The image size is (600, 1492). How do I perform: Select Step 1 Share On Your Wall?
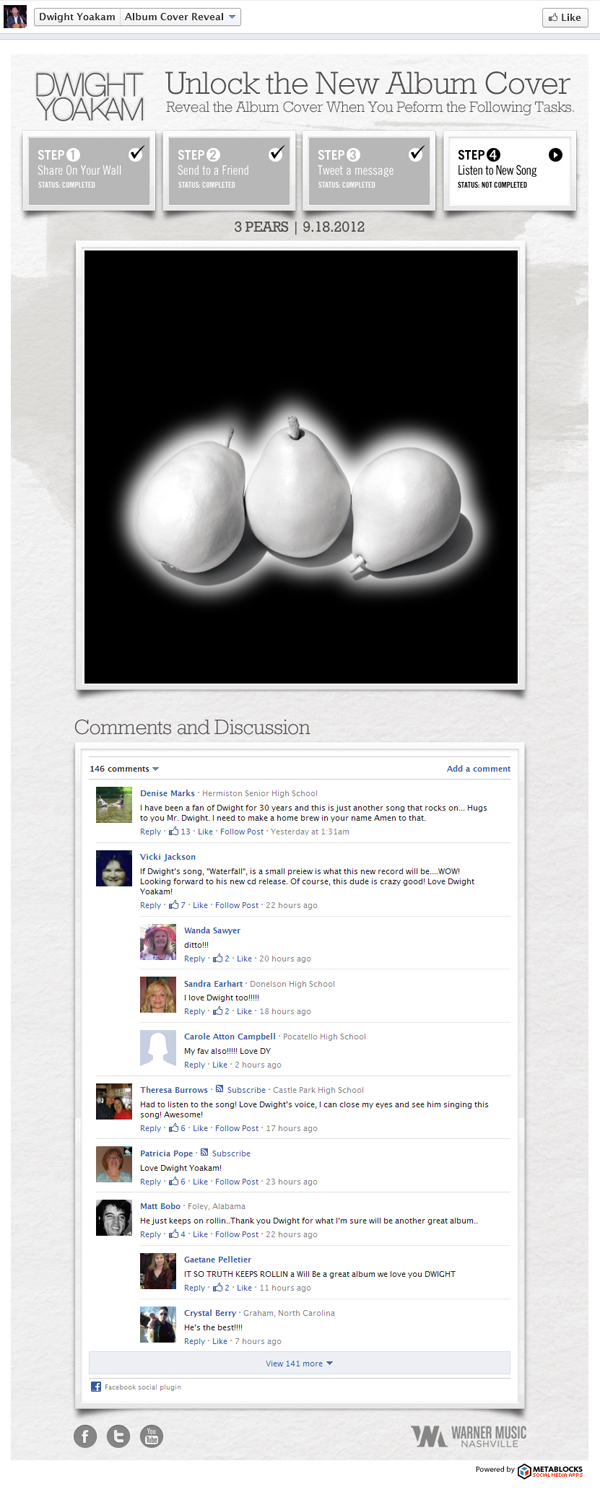point(90,169)
